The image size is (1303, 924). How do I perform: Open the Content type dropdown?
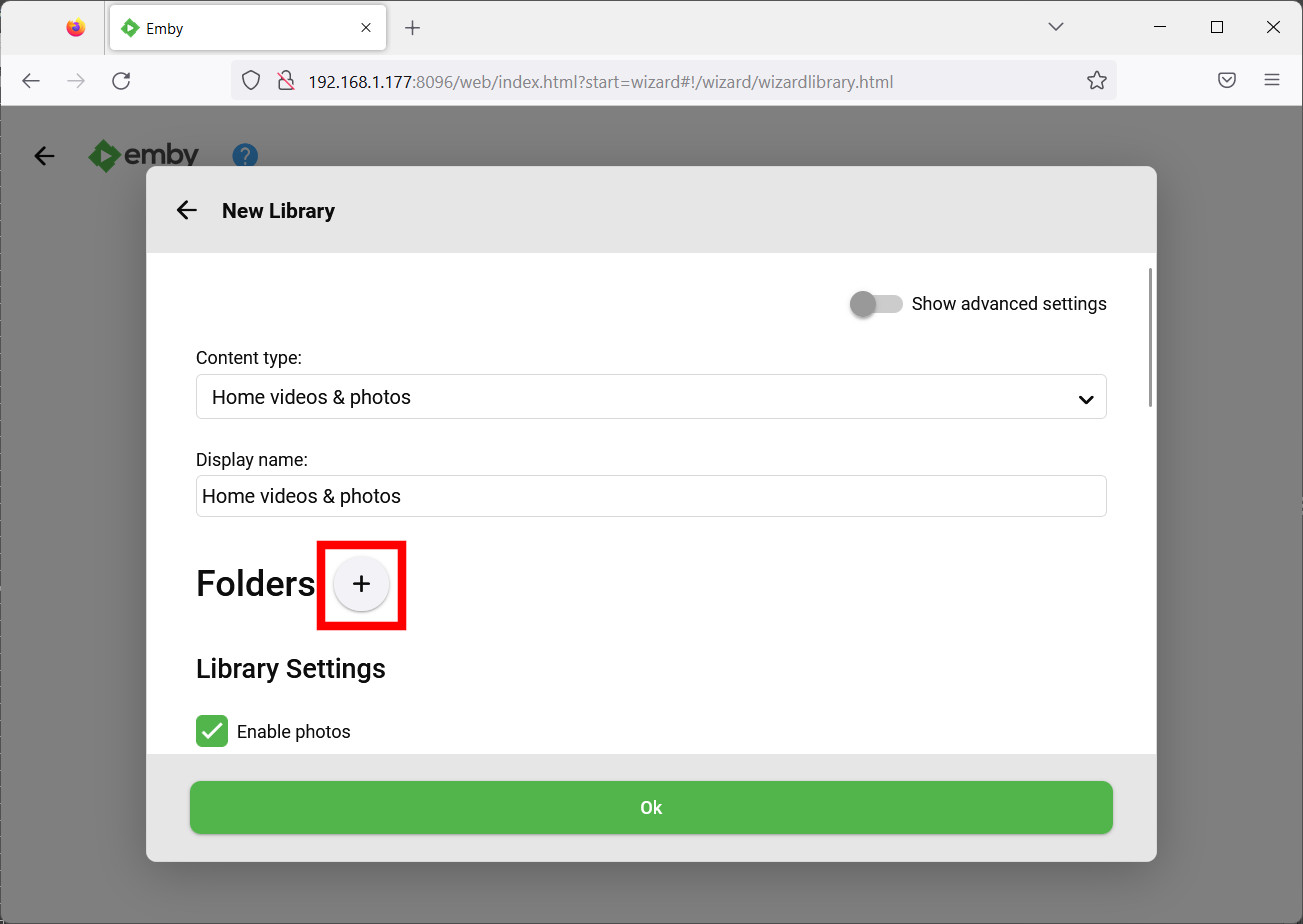(x=651, y=397)
